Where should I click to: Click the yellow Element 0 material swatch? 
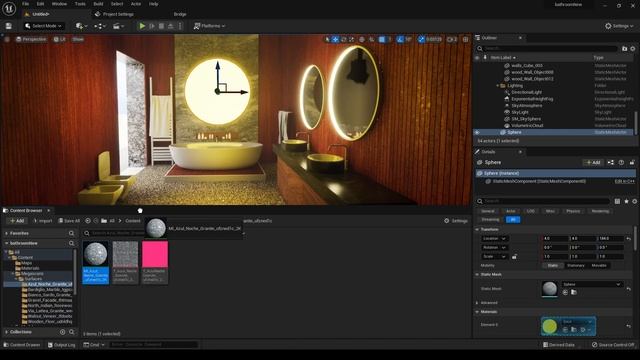coord(550,326)
